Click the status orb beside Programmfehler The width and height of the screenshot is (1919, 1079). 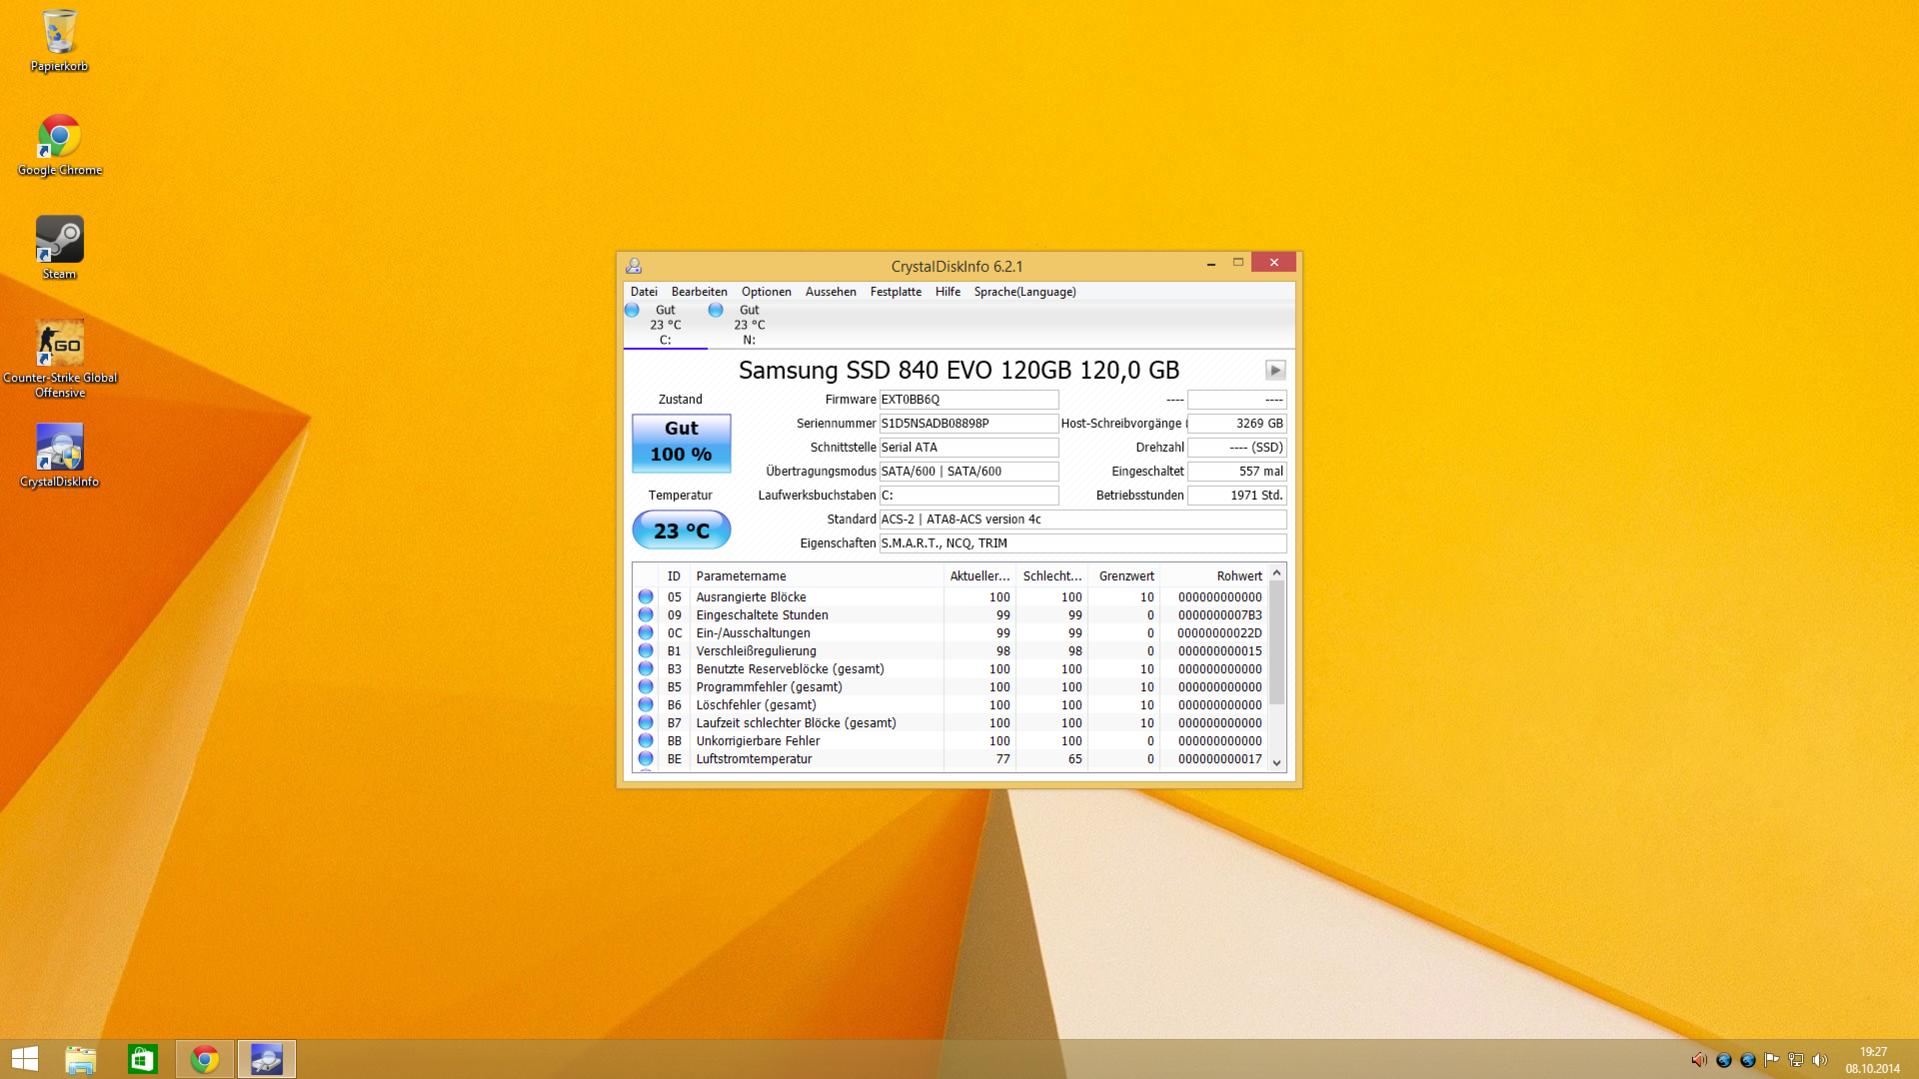tap(646, 687)
